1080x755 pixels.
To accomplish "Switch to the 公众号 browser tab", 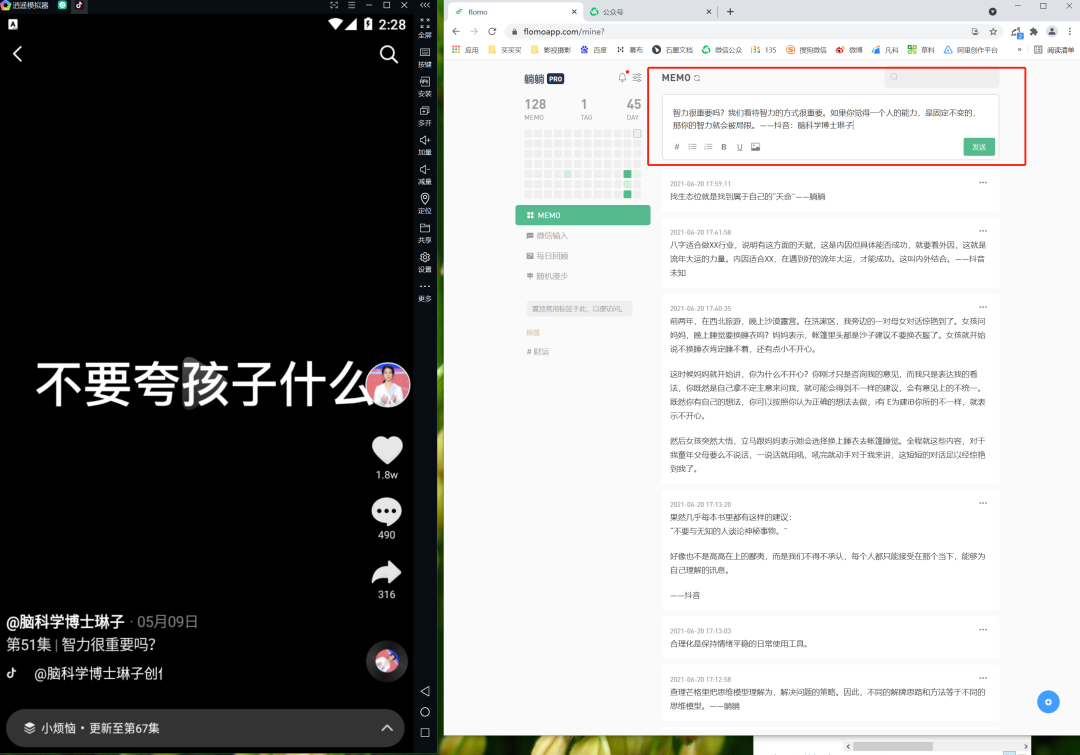I will 650,12.
